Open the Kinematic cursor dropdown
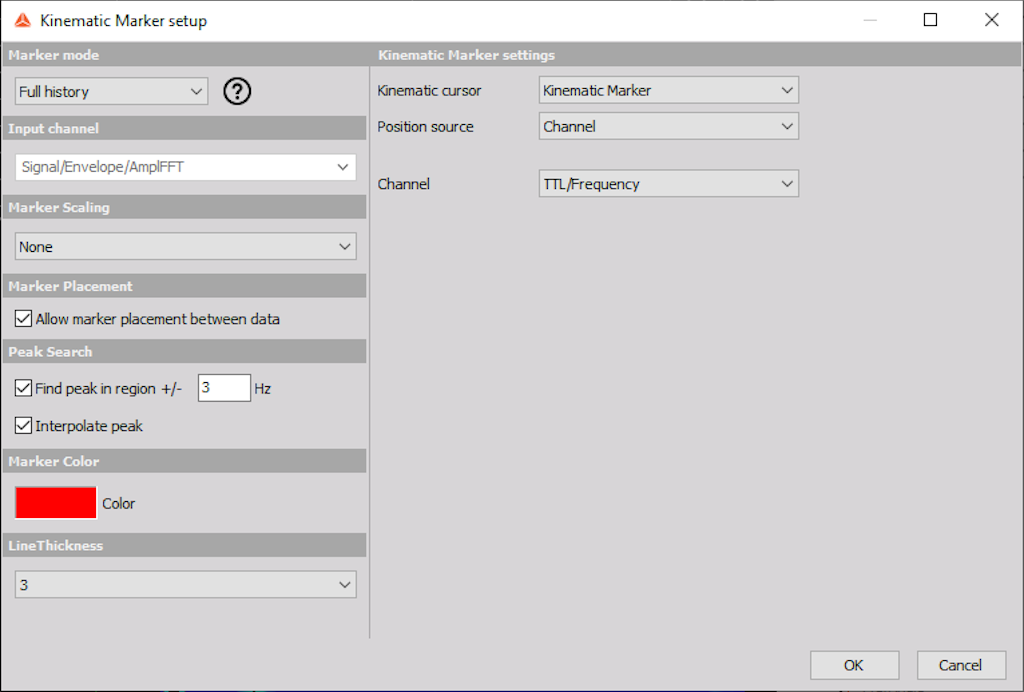The width and height of the screenshot is (1024, 692). 669,90
